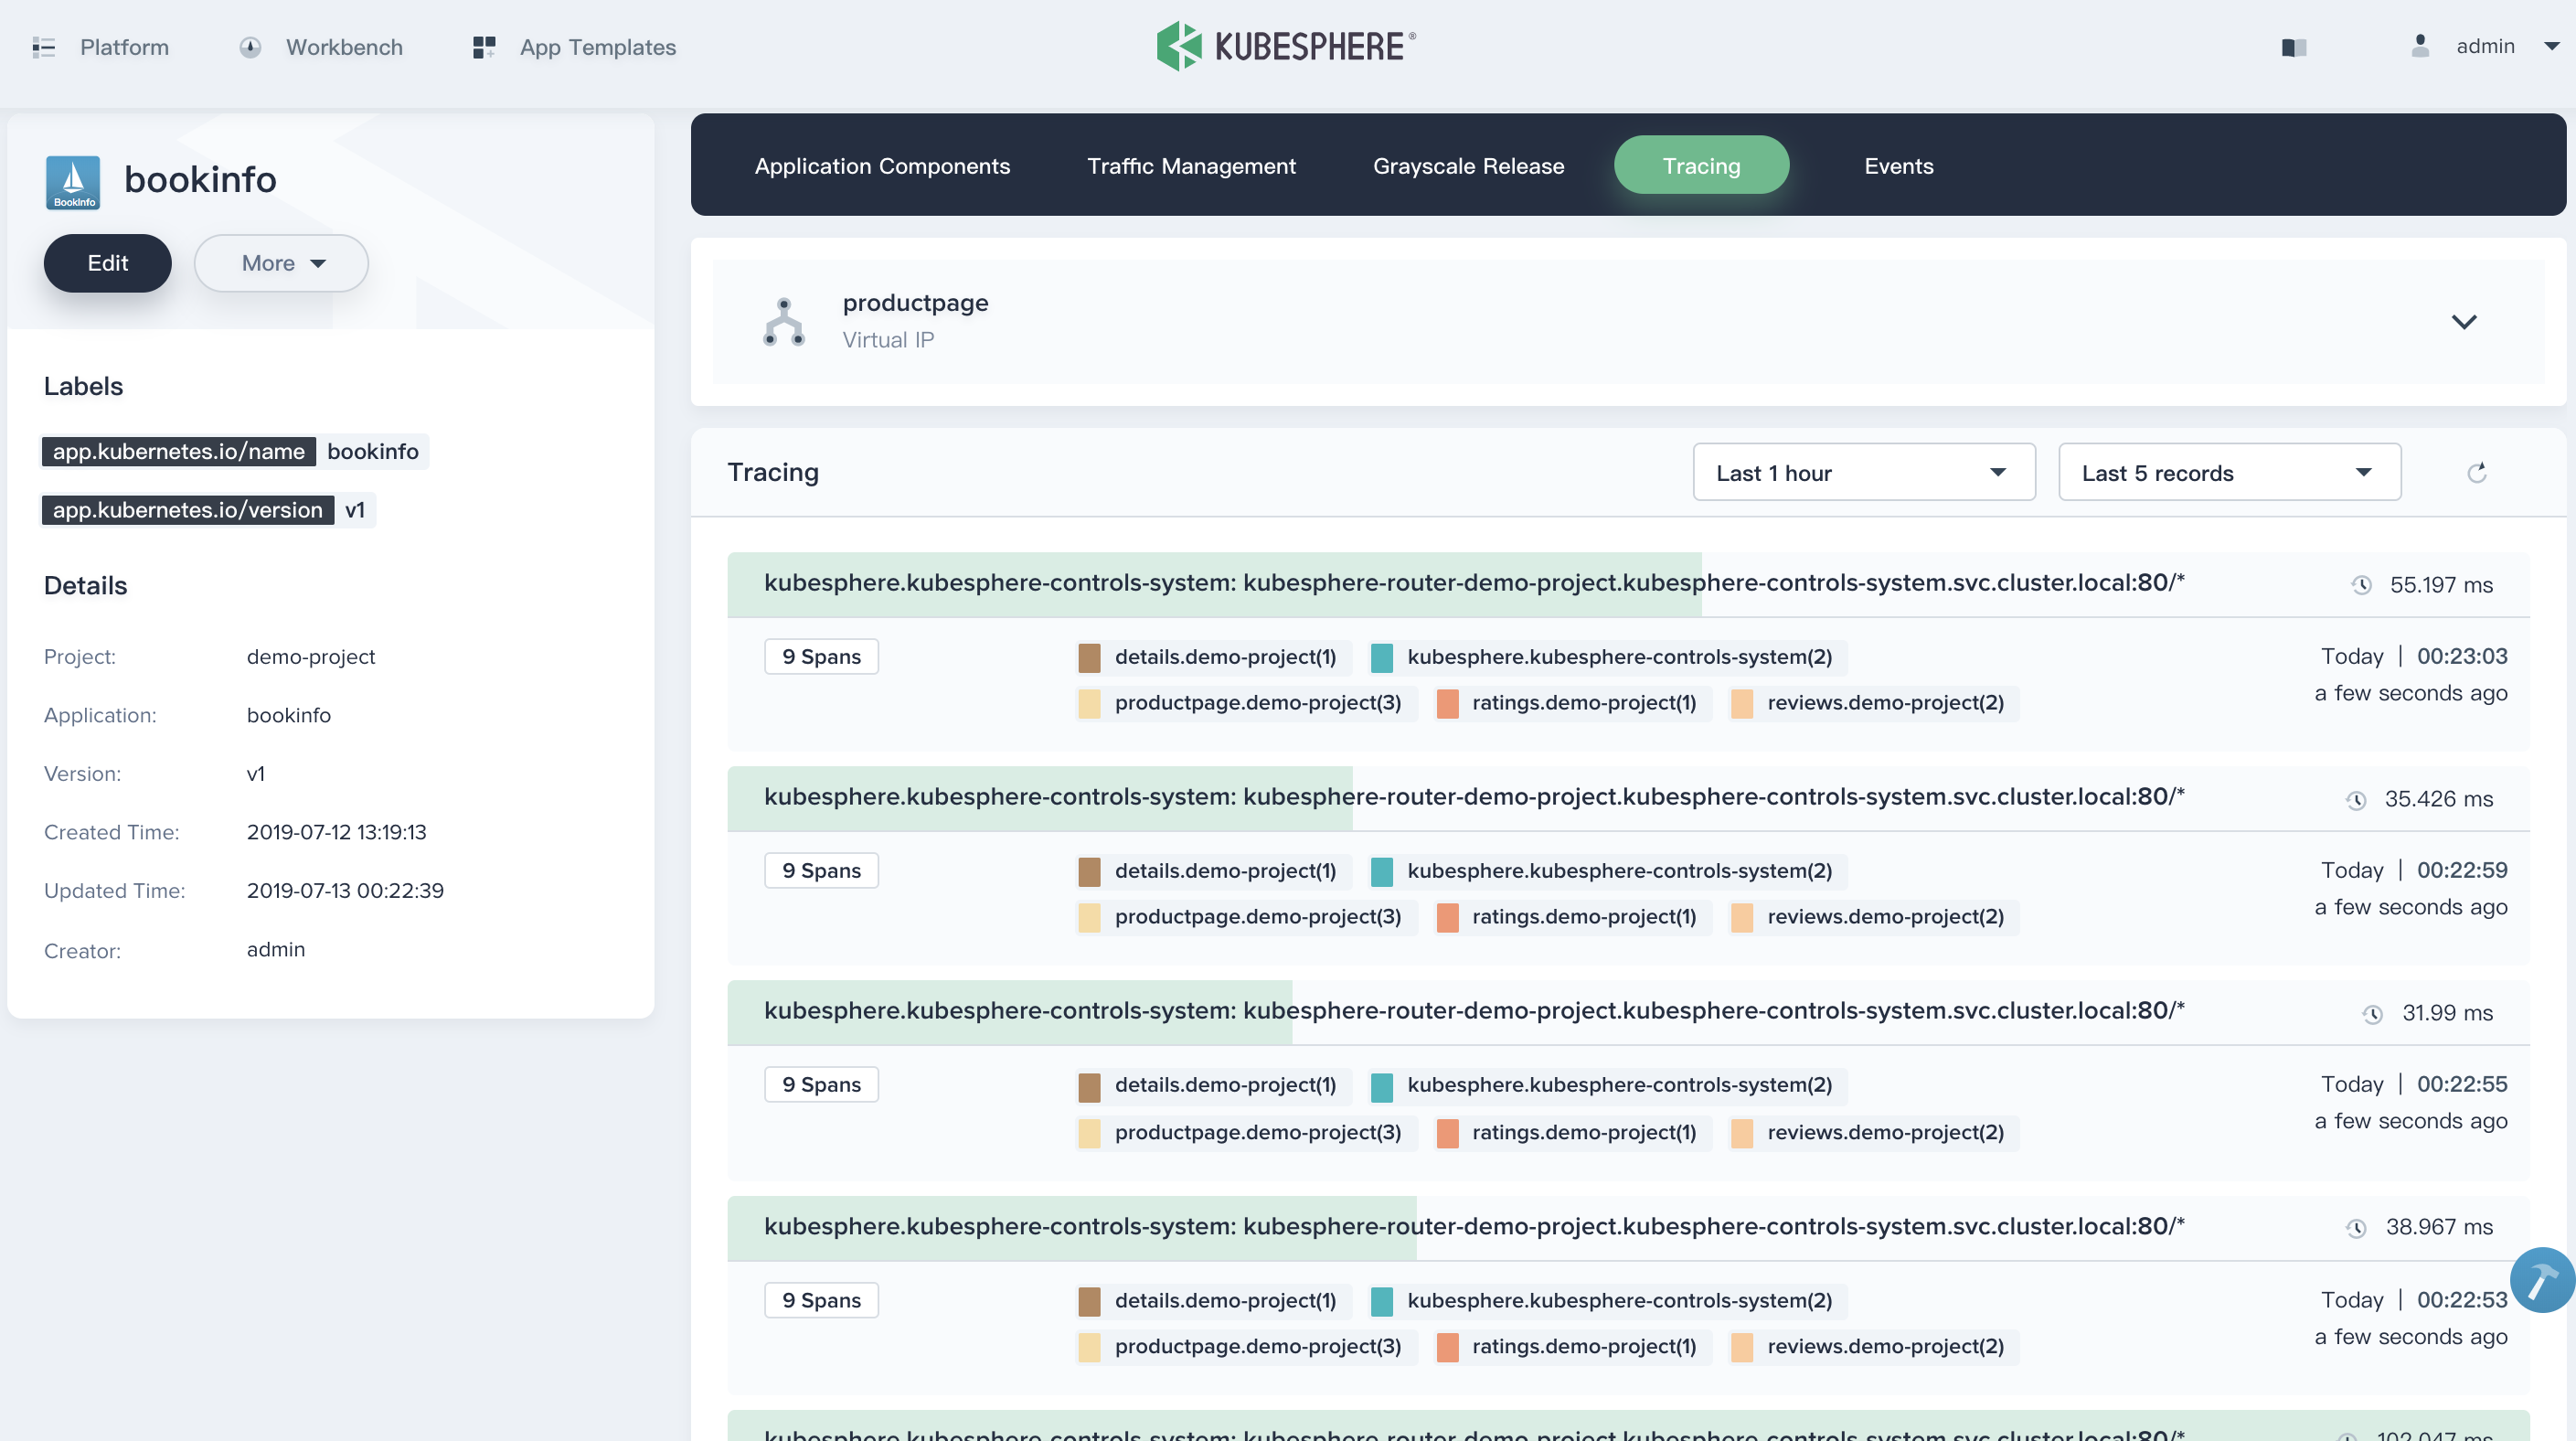
Task: Click the teal kubesphere-controls-system color swatch in first trace
Action: click(x=1381, y=657)
